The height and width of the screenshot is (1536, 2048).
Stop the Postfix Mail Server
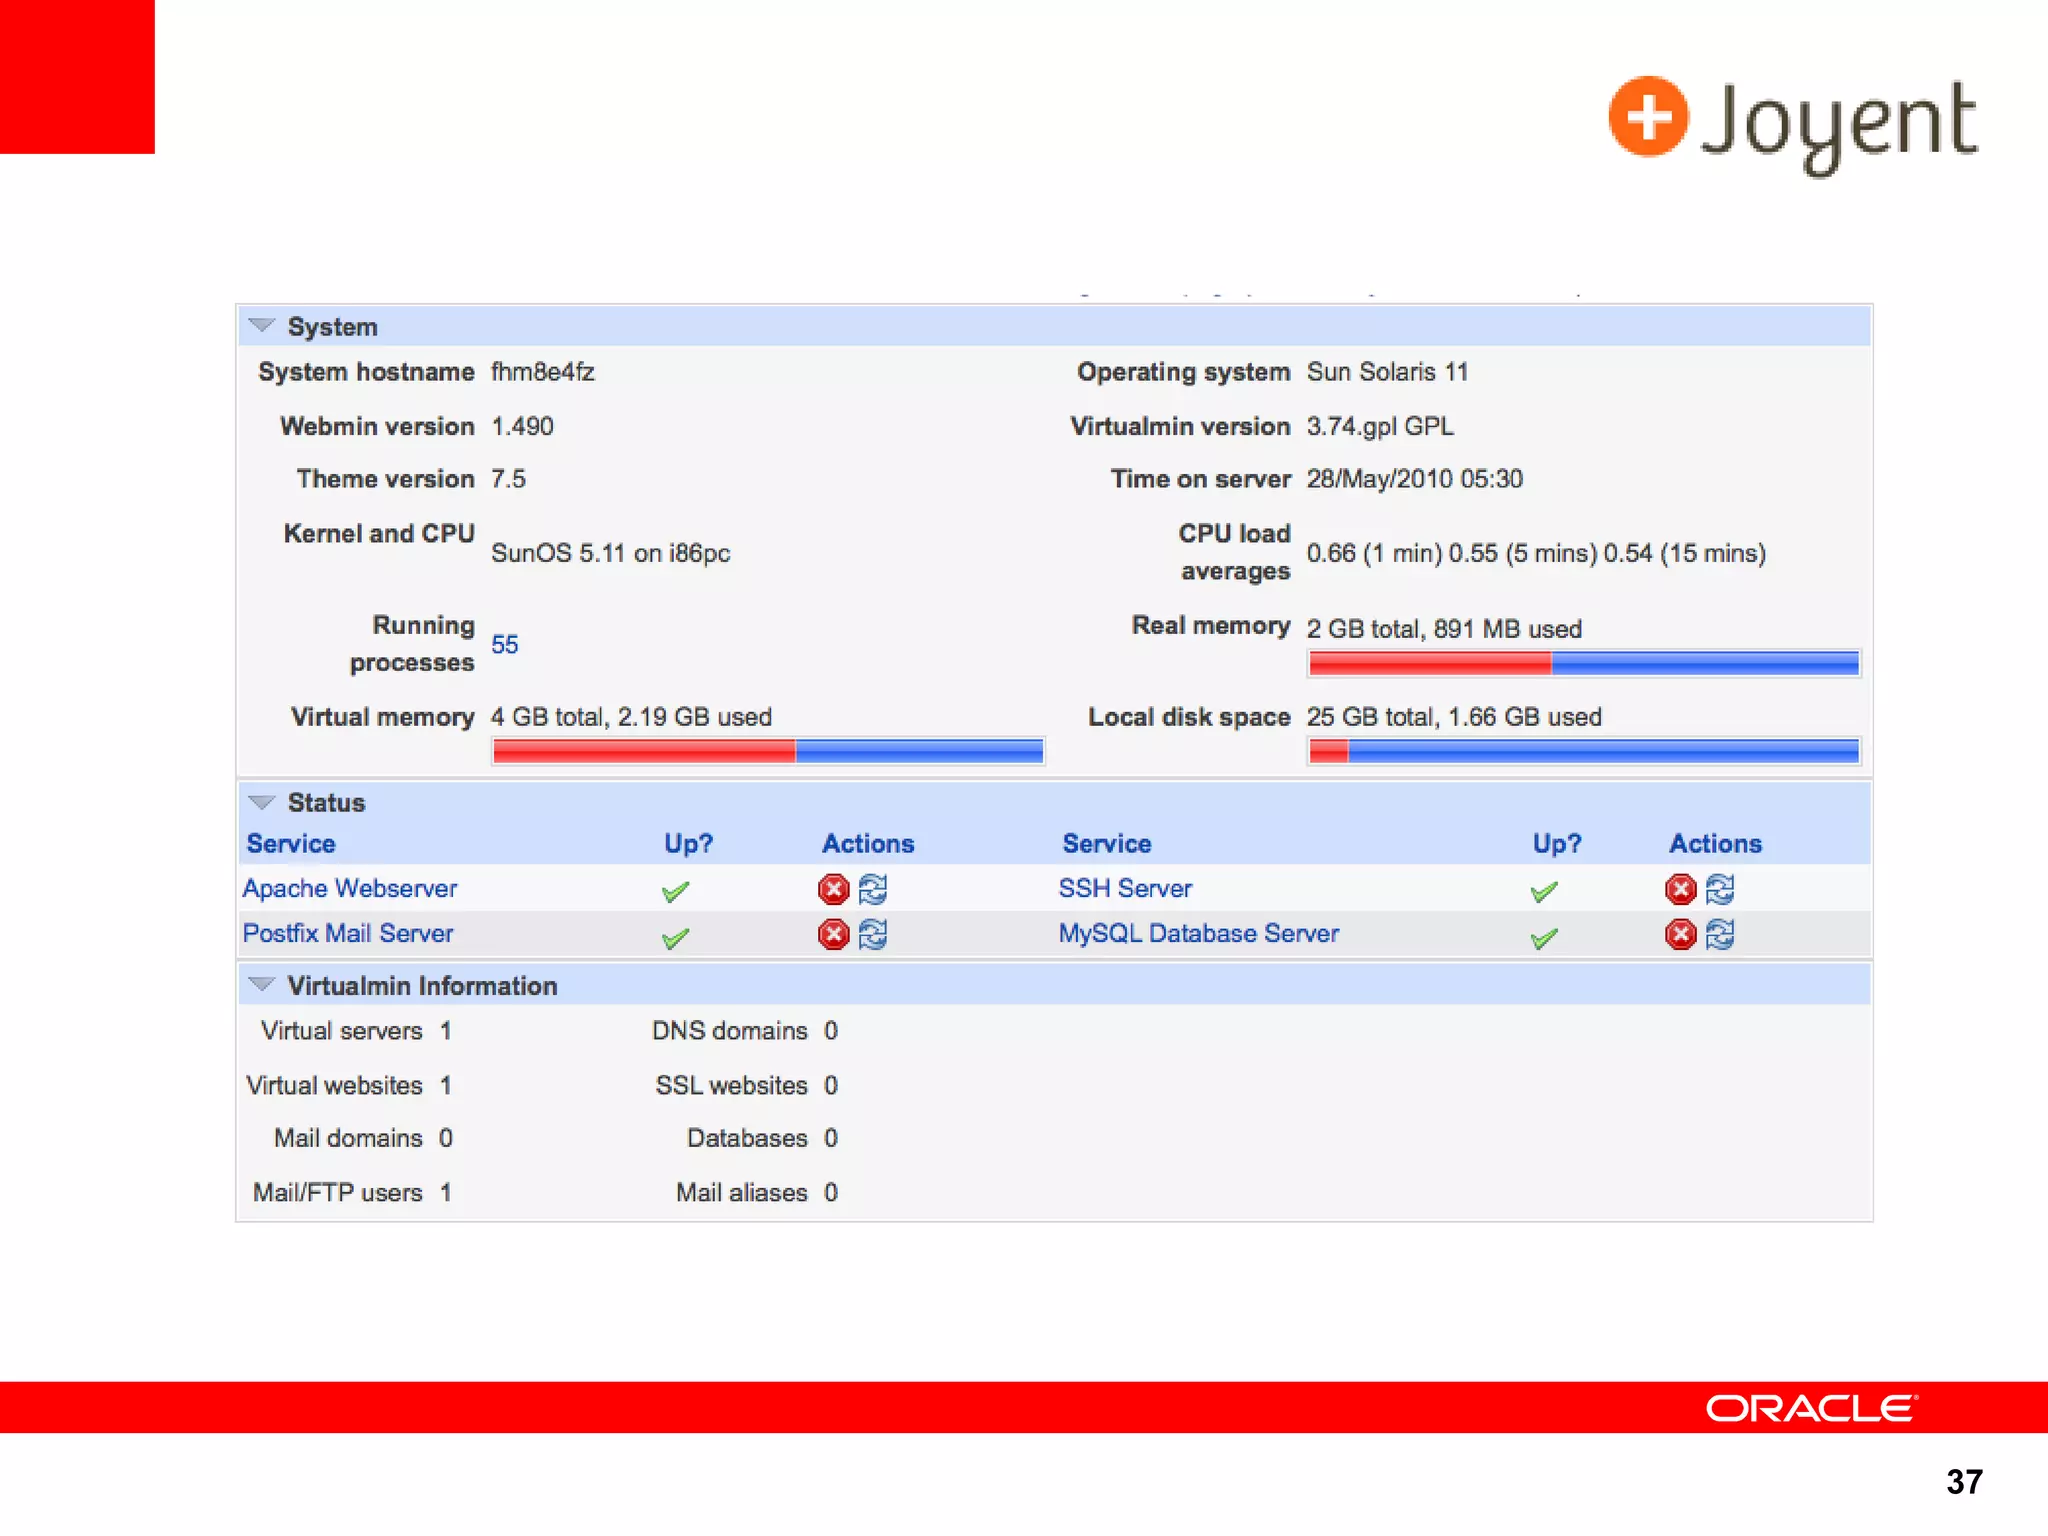(x=833, y=934)
